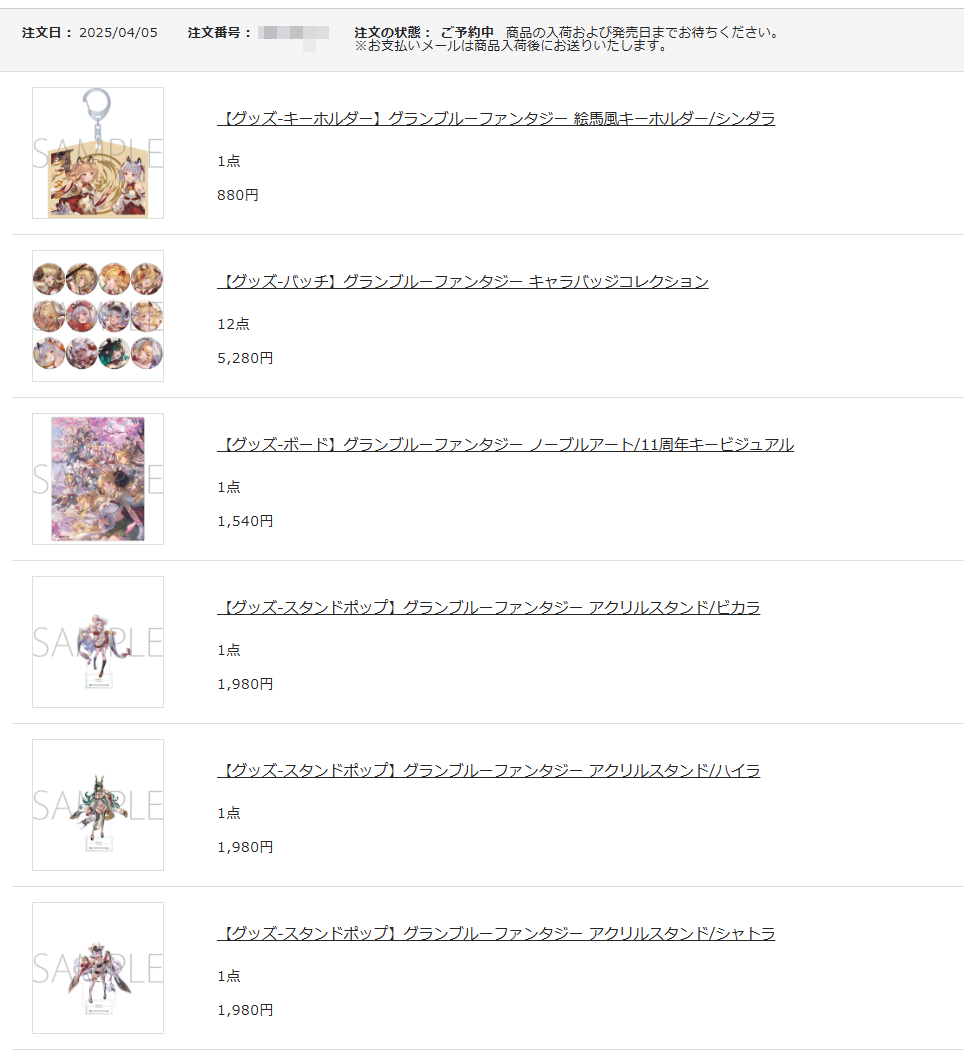
Task: Click the 11th anniversary key visual thumbnail
Action: (x=98, y=479)
